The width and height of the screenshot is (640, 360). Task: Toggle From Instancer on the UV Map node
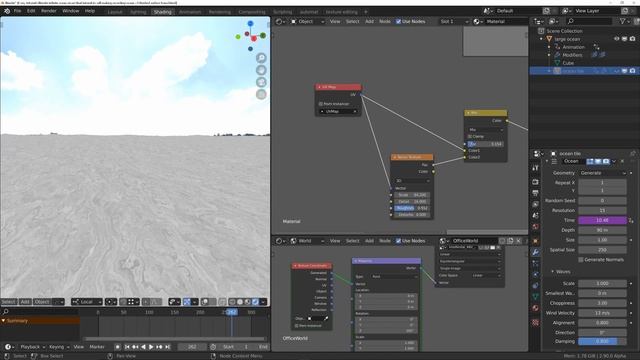point(321,104)
